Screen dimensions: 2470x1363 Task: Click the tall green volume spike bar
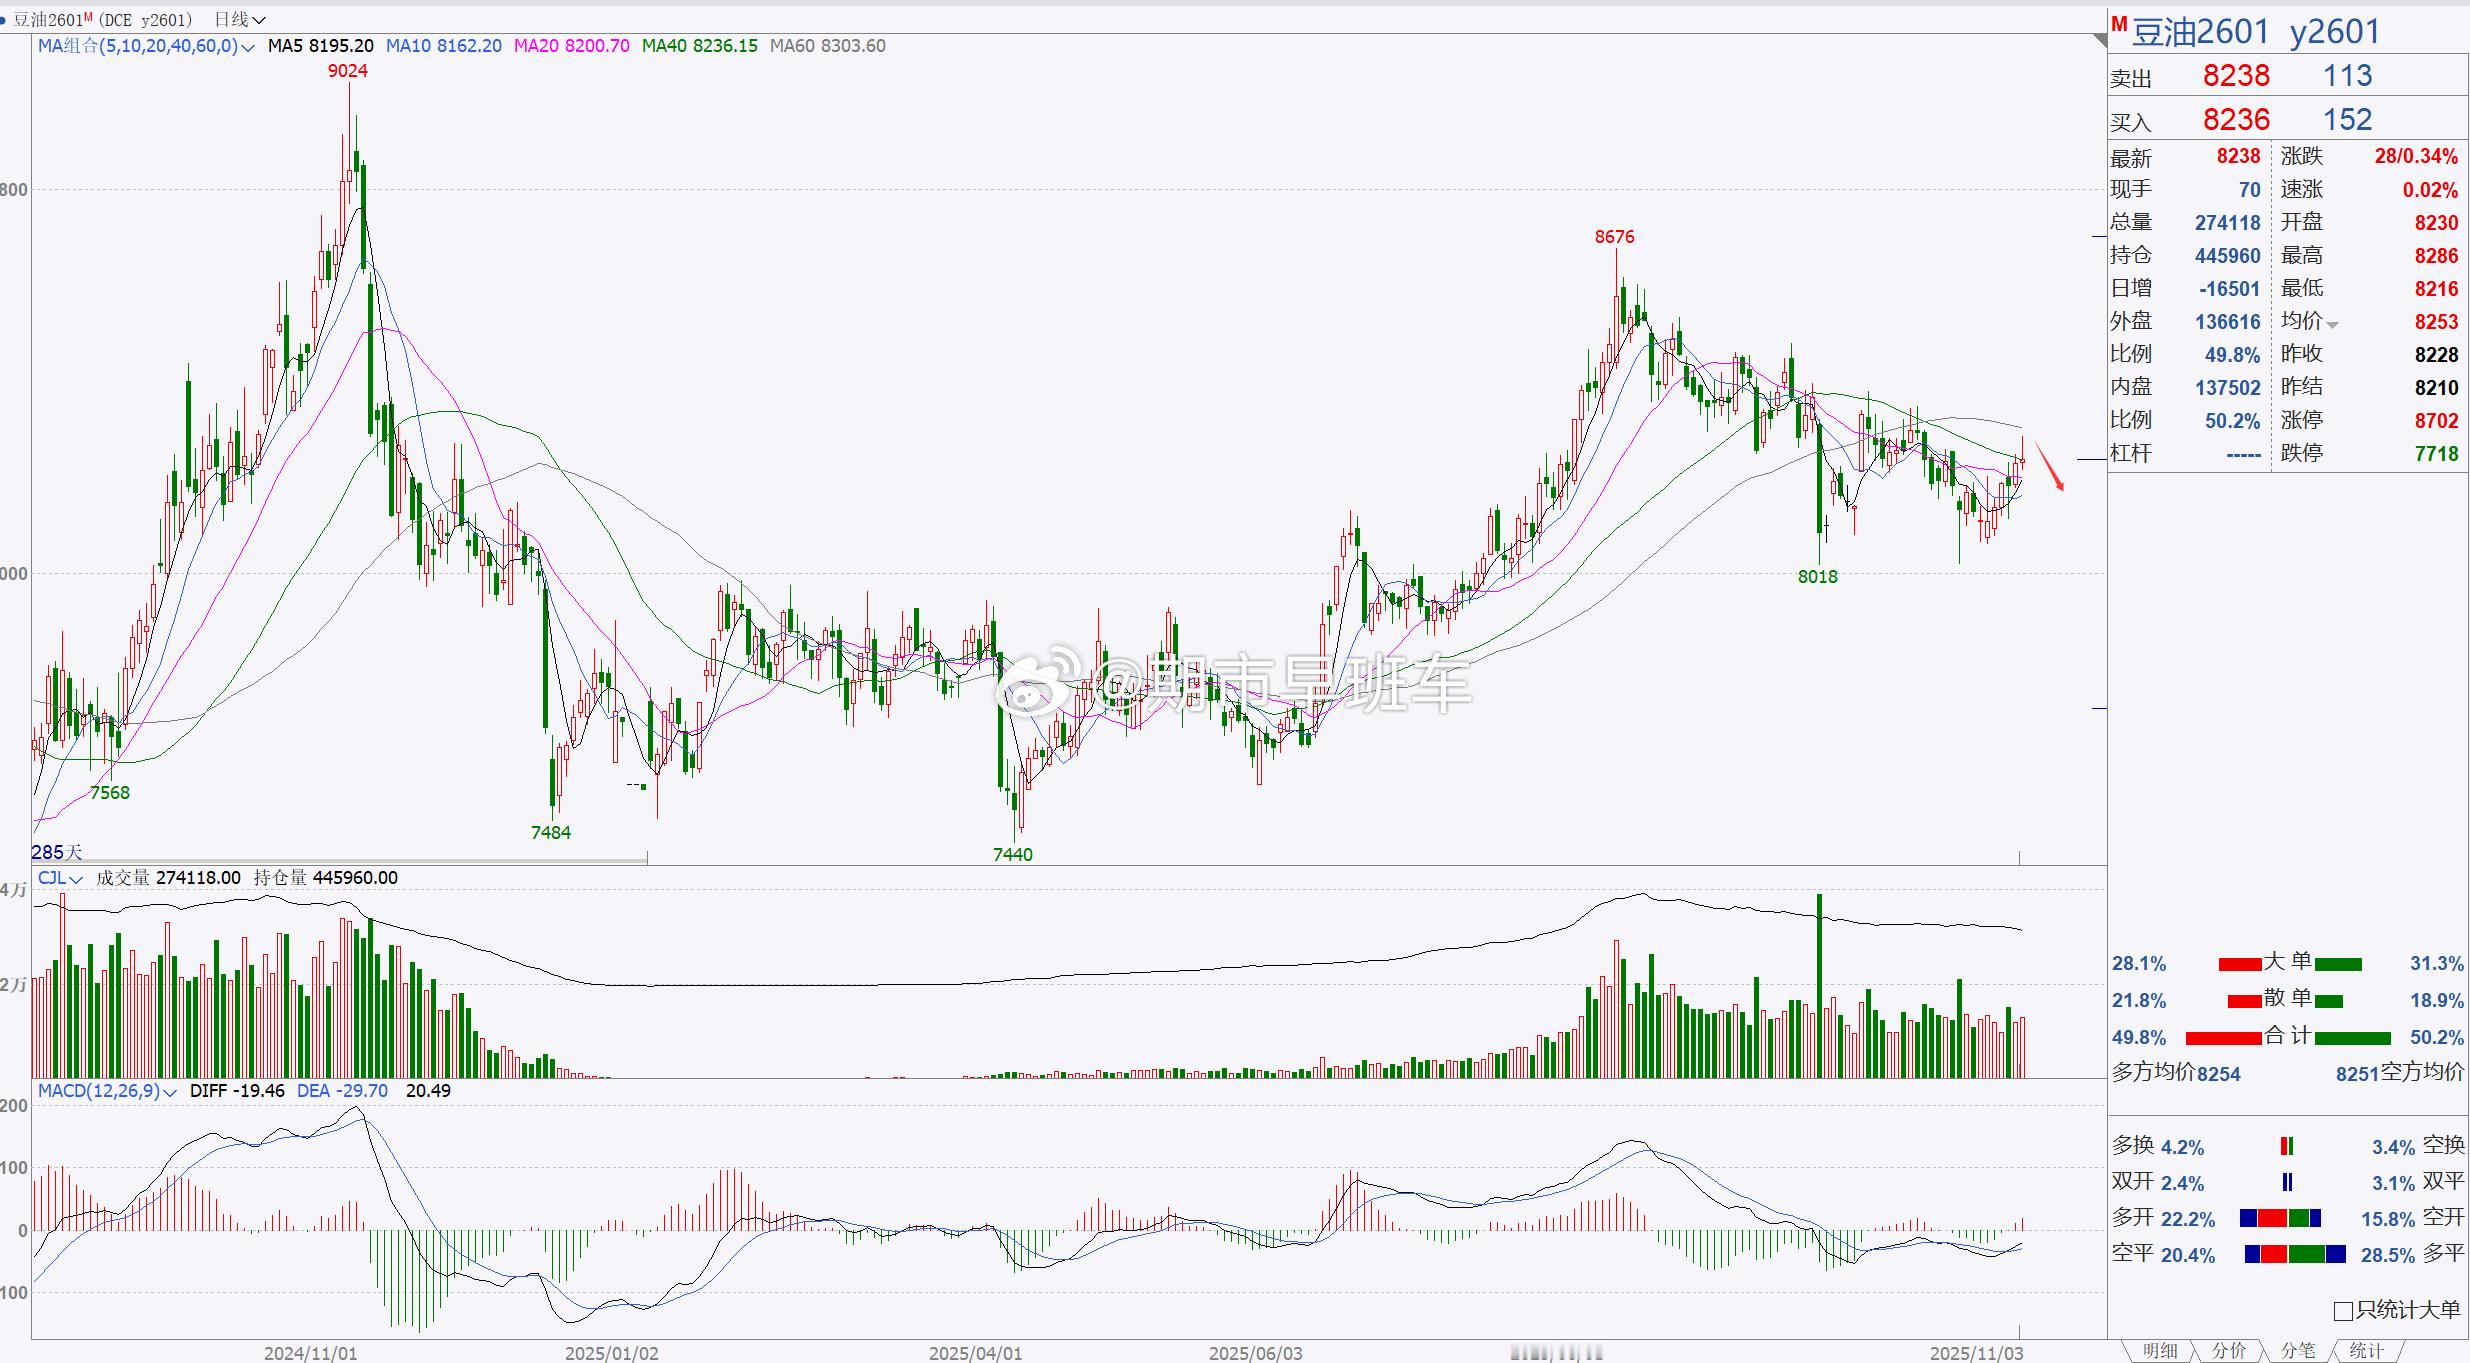pyautogui.click(x=1819, y=985)
